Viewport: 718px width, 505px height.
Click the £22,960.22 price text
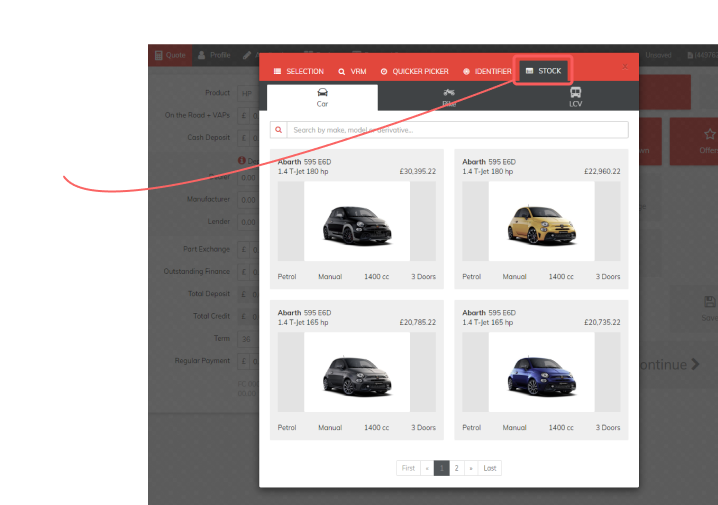[x=602, y=171]
